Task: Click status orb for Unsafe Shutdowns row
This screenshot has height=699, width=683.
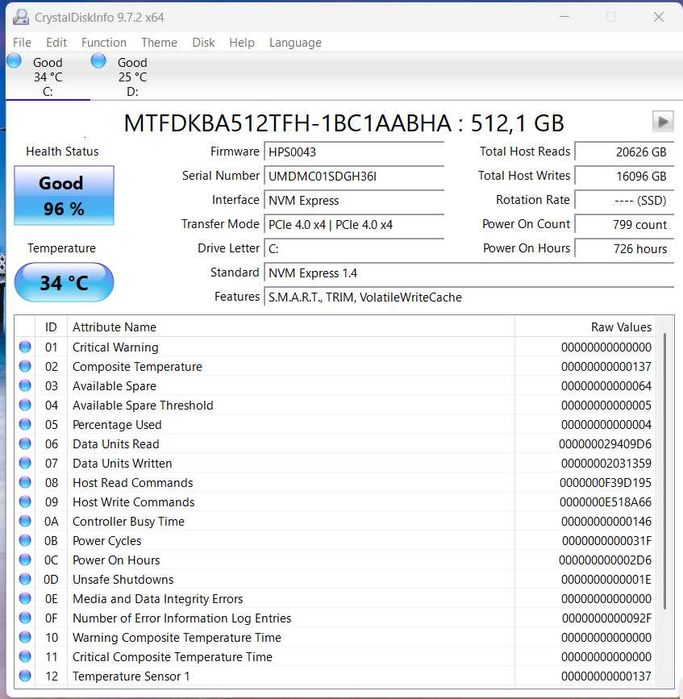Action: pos(25,579)
